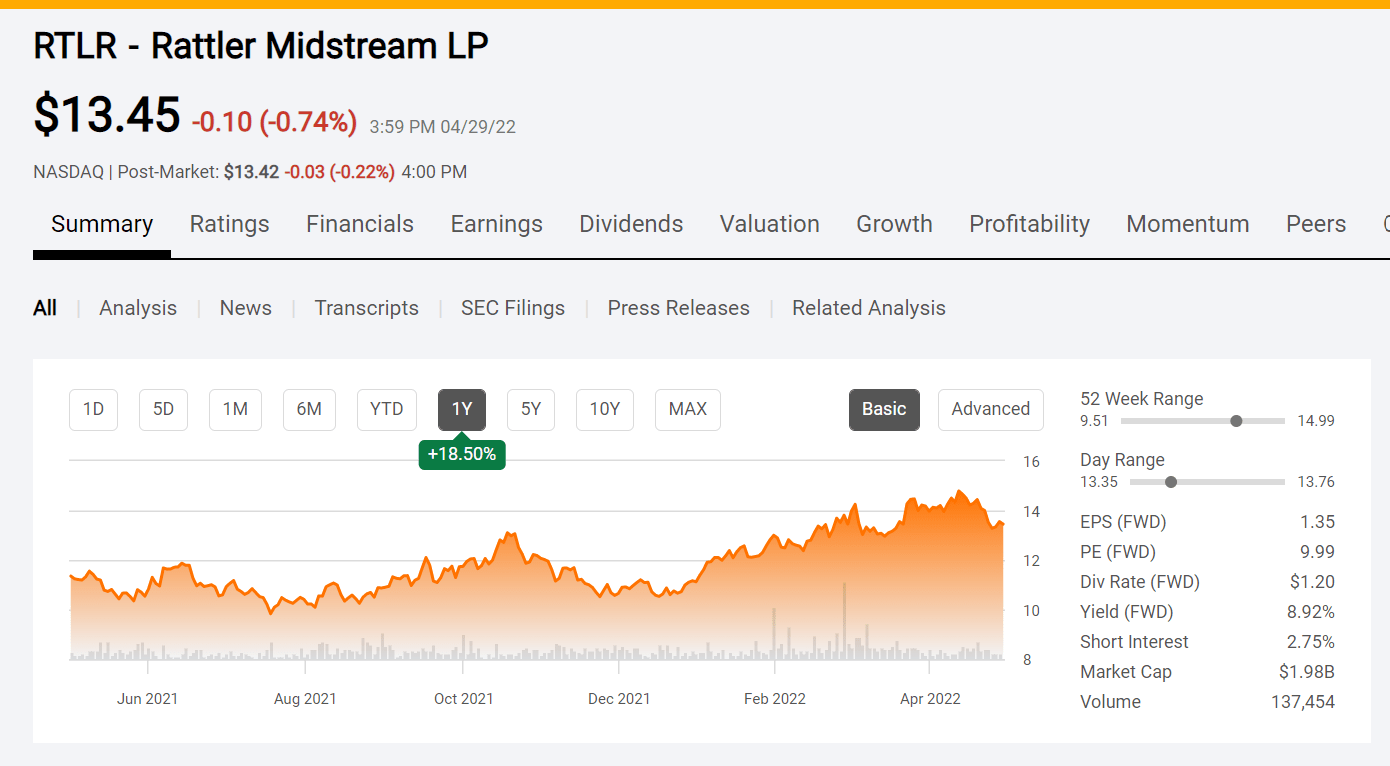Select the YTD chart range
This screenshot has width=1390, height=766.
(386, 409)
